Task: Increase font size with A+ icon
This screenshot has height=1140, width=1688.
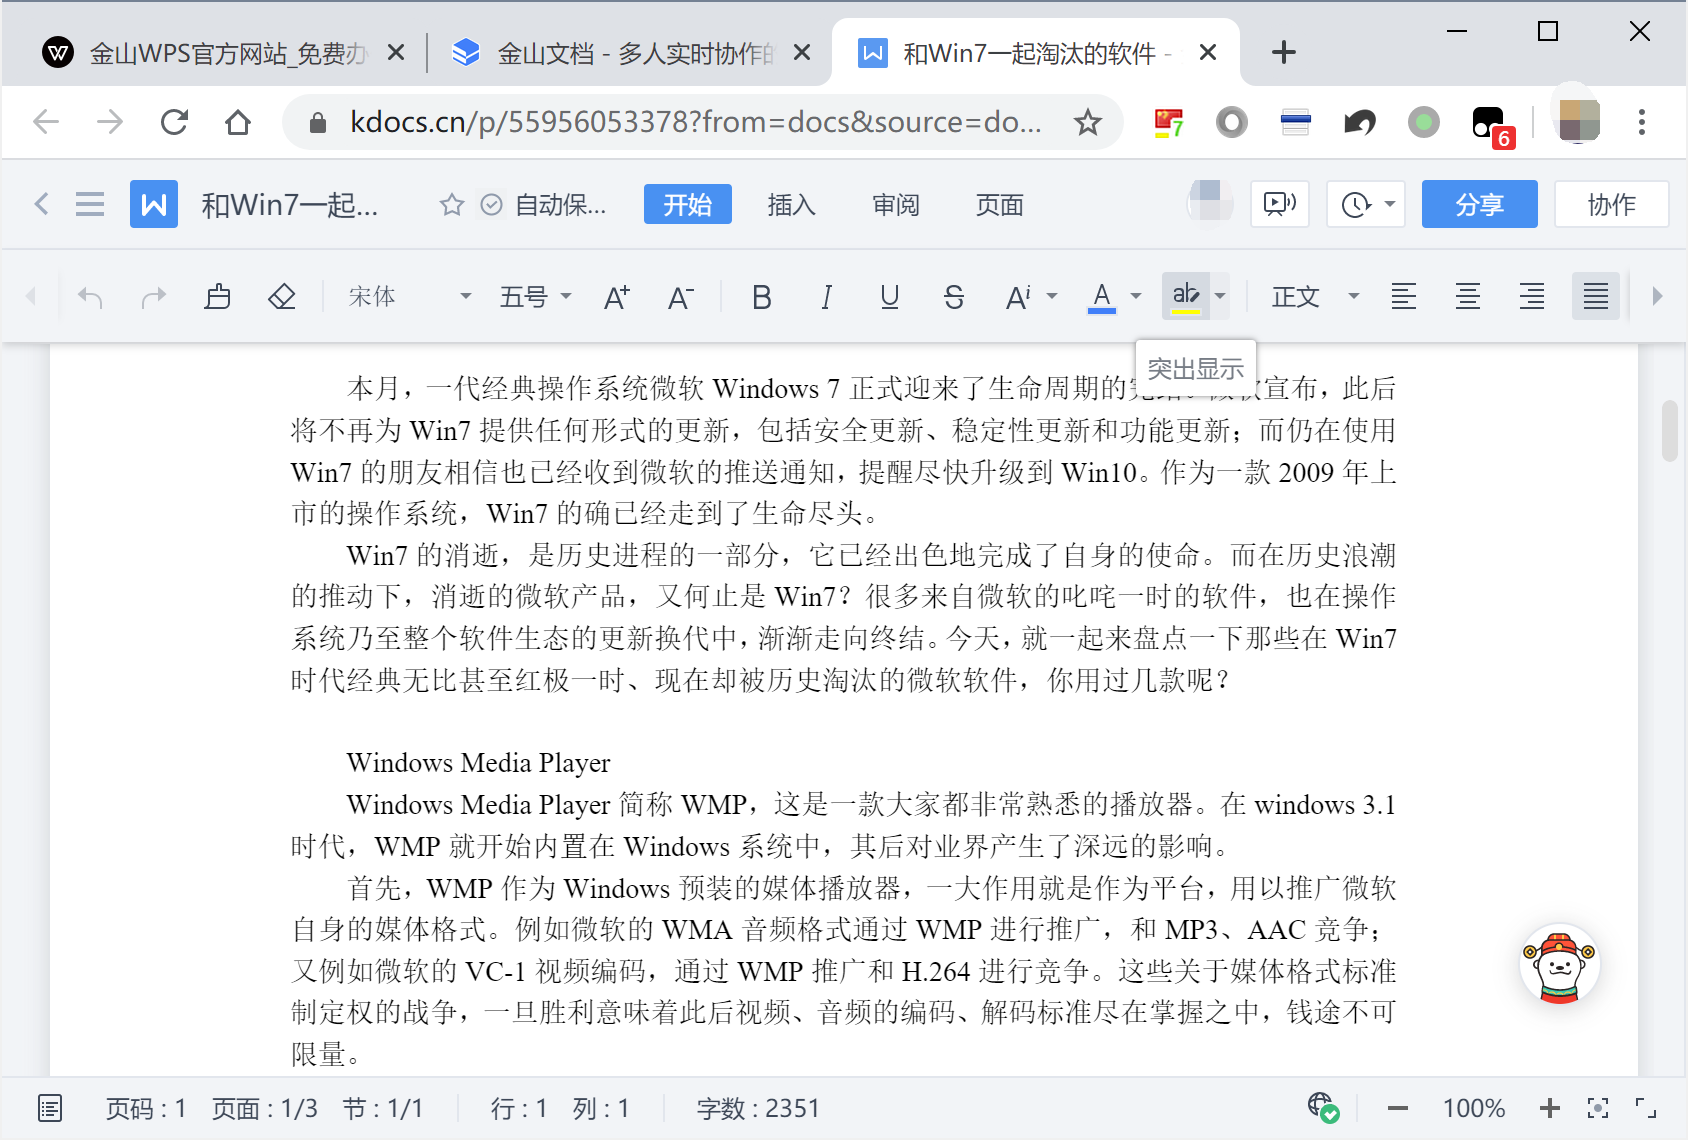Action: pyautogui.click(x=617, y=297)
